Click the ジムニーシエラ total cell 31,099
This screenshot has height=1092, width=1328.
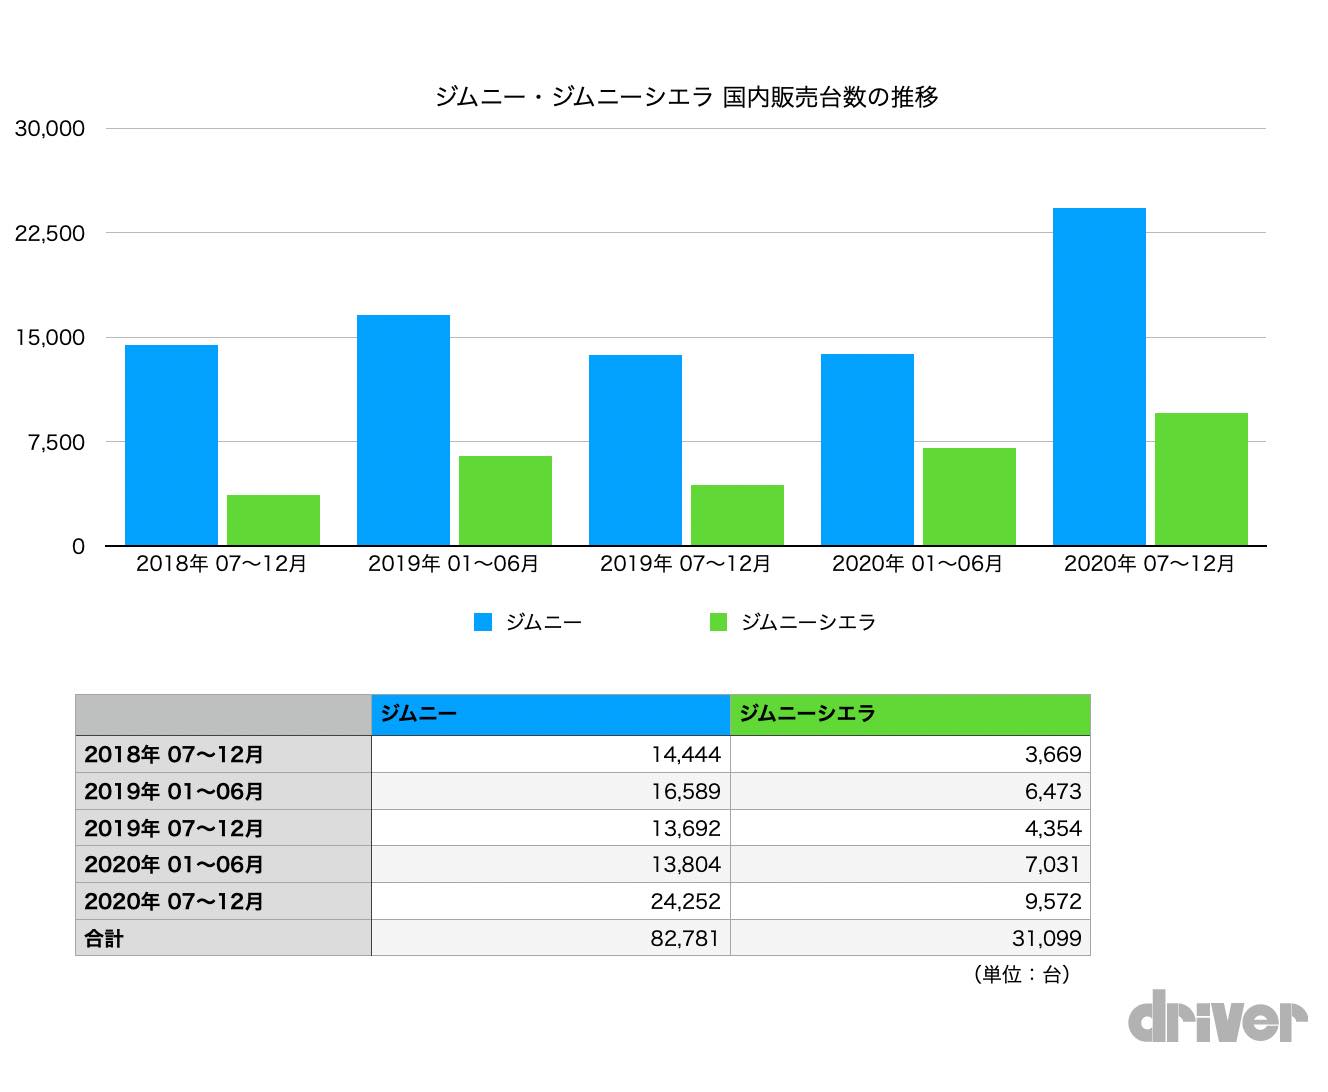[910, 938]
